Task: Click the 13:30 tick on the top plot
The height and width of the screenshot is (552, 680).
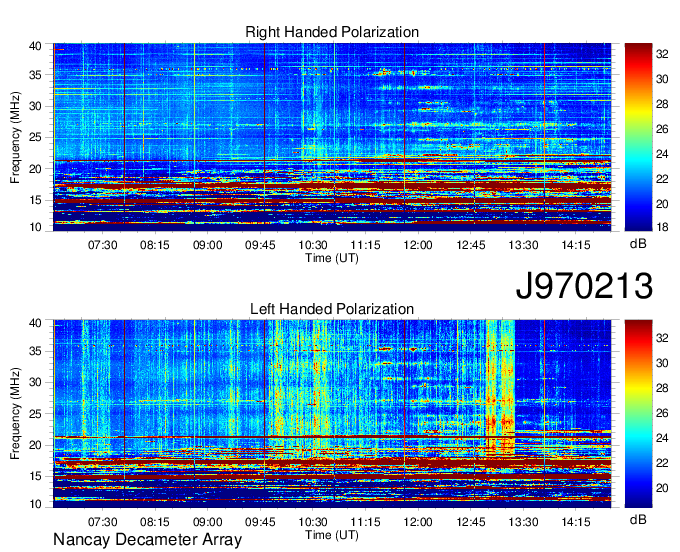Action: [x=523, y=245]
